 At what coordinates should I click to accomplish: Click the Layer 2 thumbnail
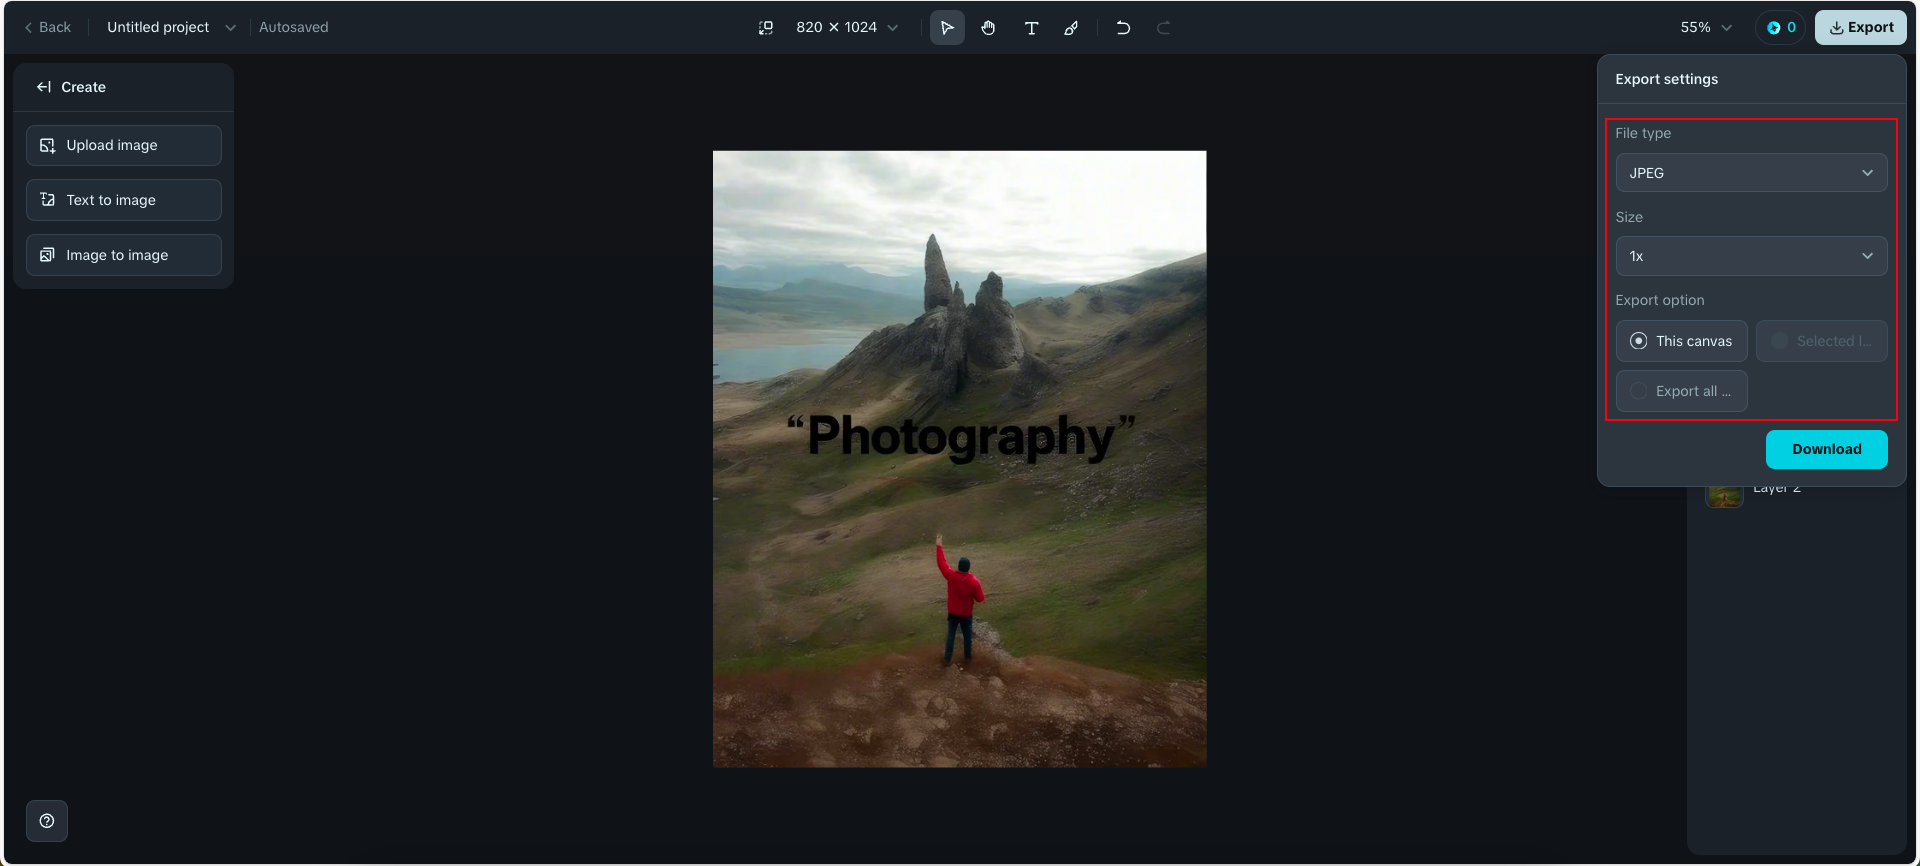(1724, 496)
